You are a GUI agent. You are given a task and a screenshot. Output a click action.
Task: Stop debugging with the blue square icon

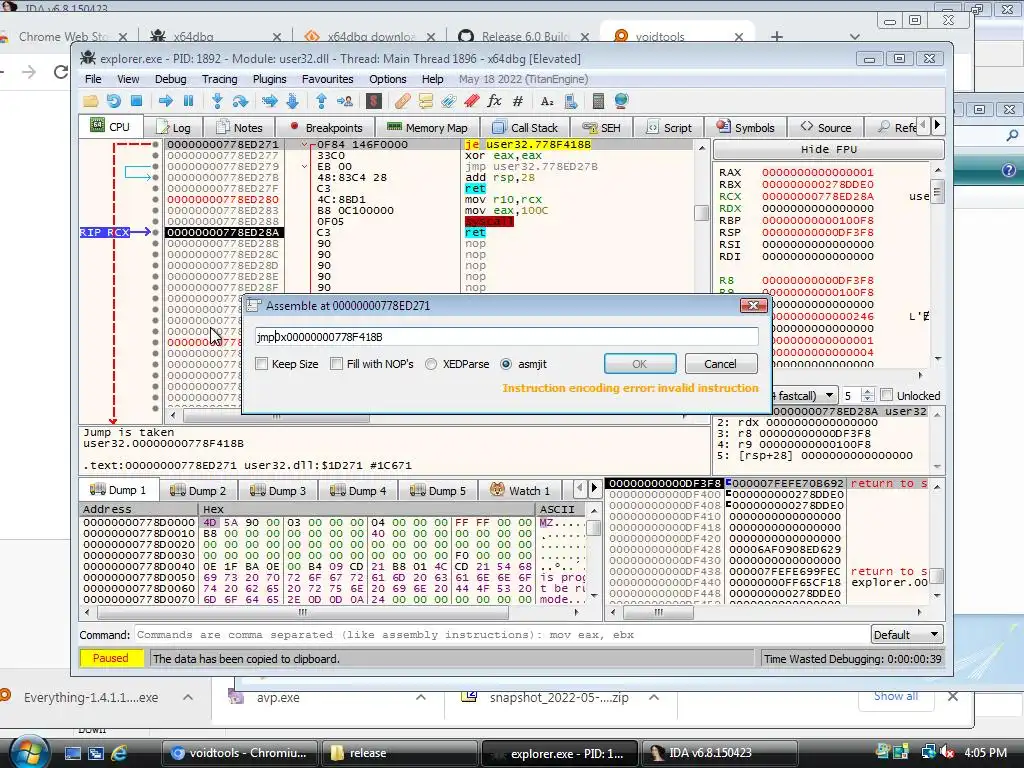tap(136, 101)
